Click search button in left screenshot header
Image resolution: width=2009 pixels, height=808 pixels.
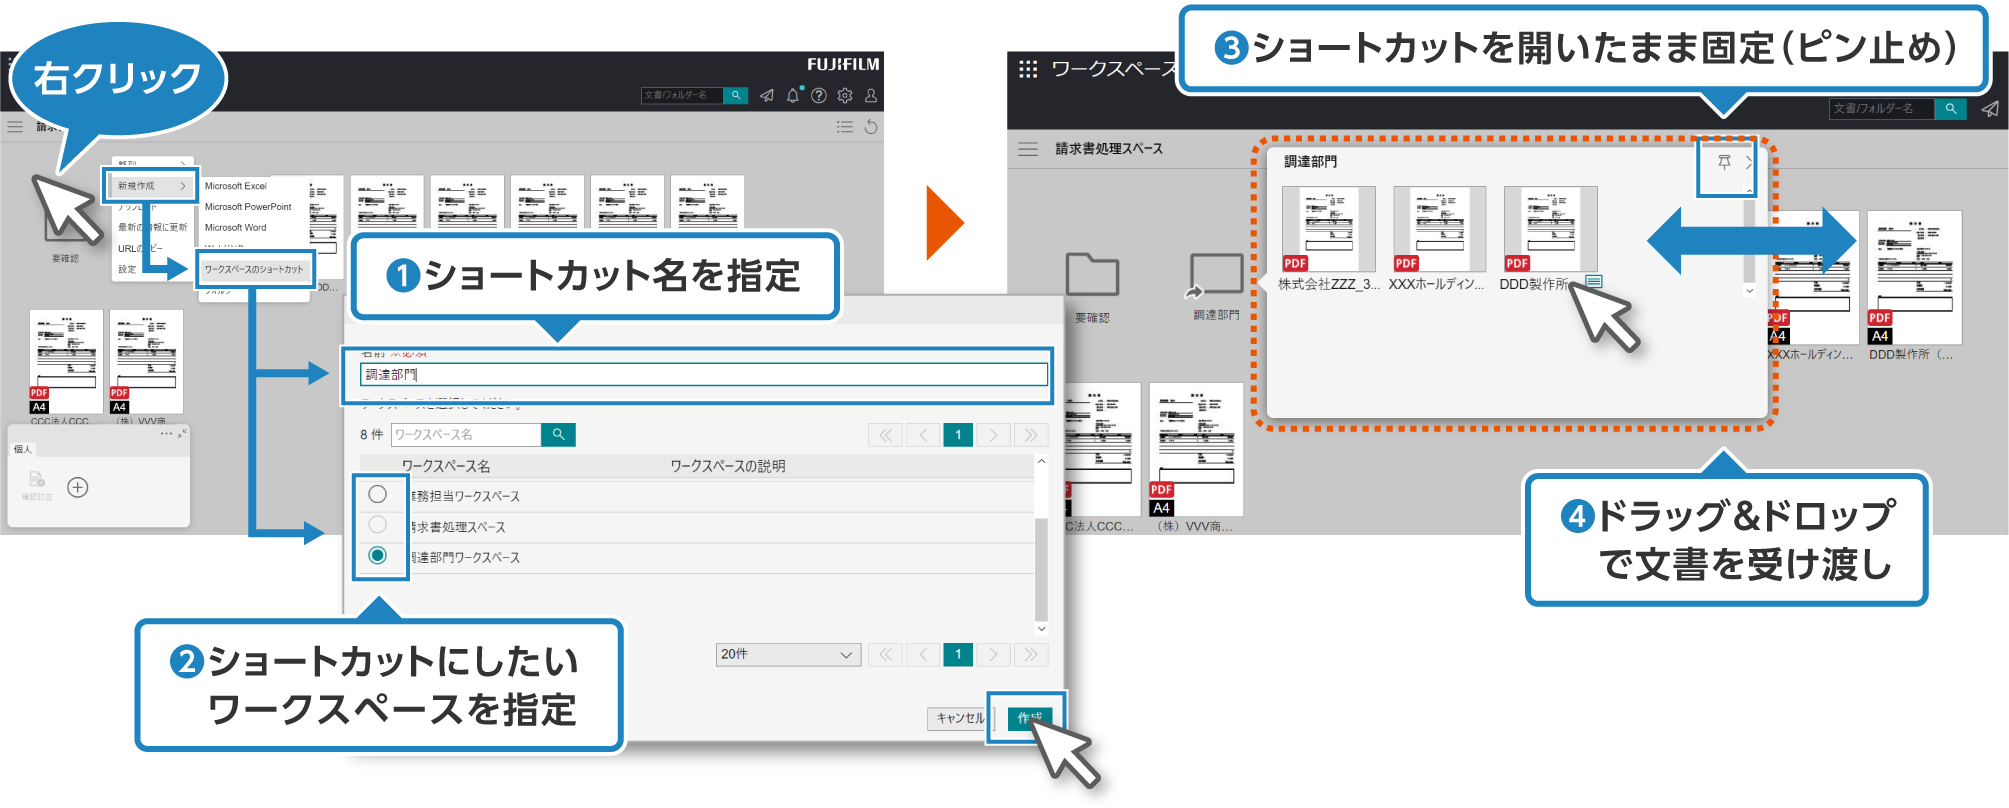(736, 95)
